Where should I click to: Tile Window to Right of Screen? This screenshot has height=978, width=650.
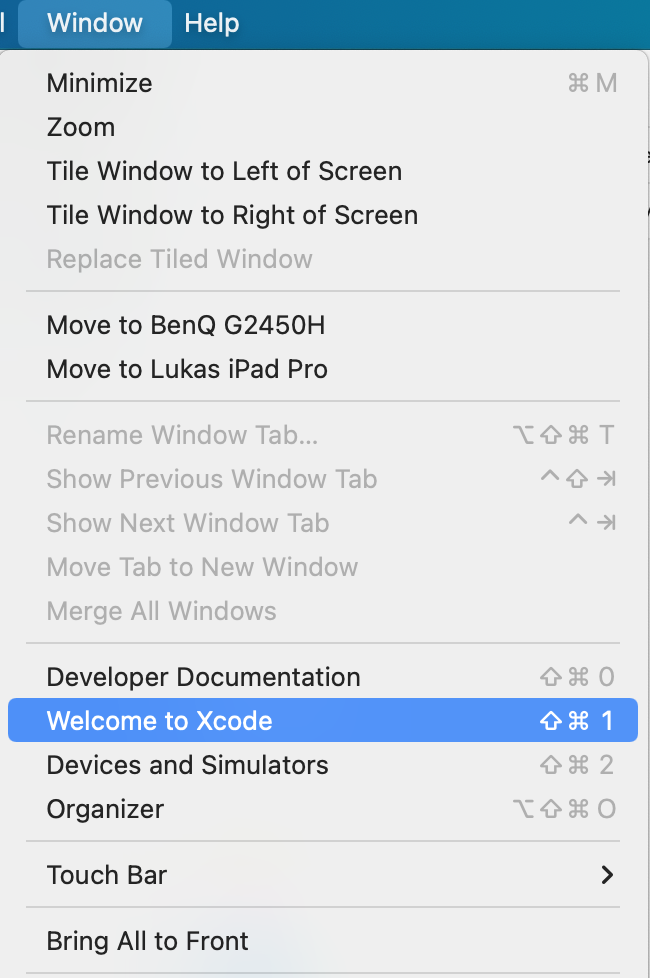(232, 215)
